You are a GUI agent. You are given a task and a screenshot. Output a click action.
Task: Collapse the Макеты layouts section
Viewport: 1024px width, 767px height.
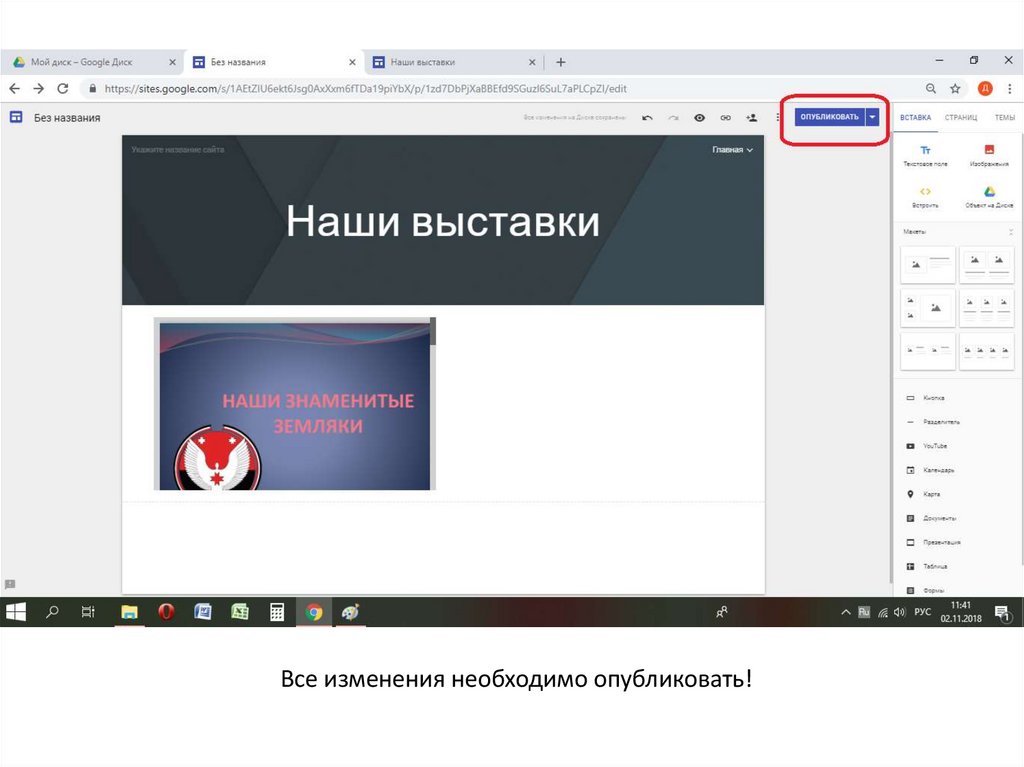(1011, 232)
